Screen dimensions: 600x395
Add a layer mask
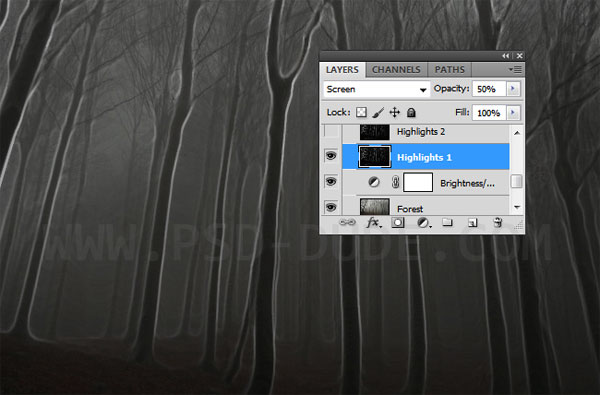(398, 222)
